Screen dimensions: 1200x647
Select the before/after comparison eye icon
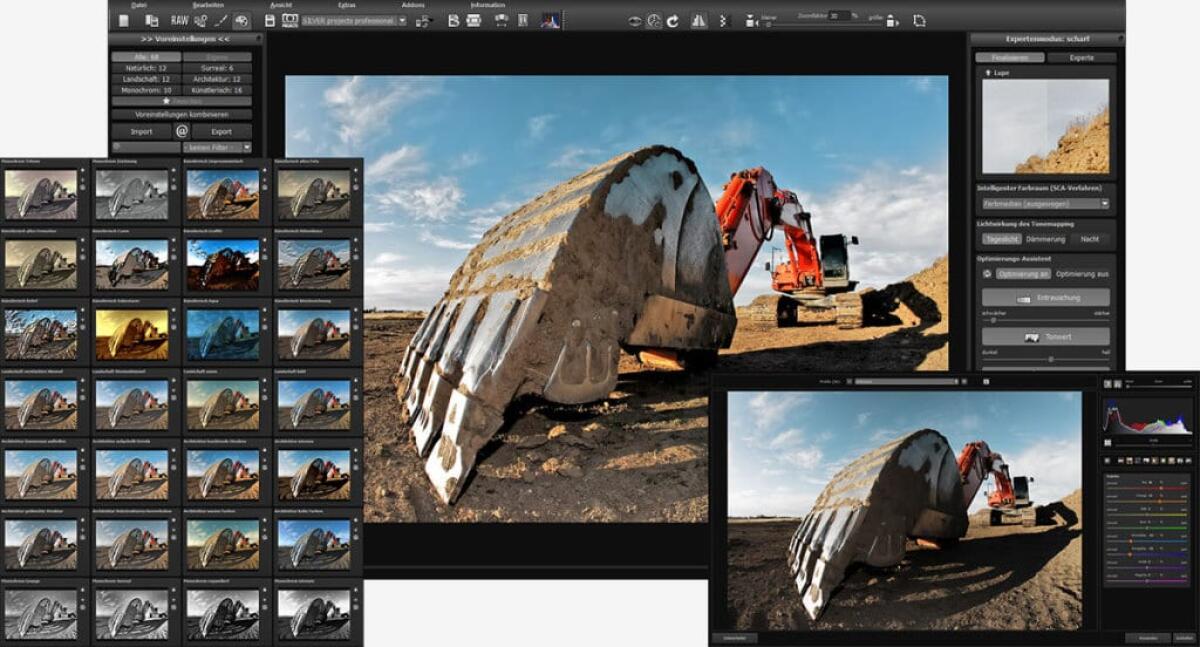pyautogui.click(x=634, y=19)
